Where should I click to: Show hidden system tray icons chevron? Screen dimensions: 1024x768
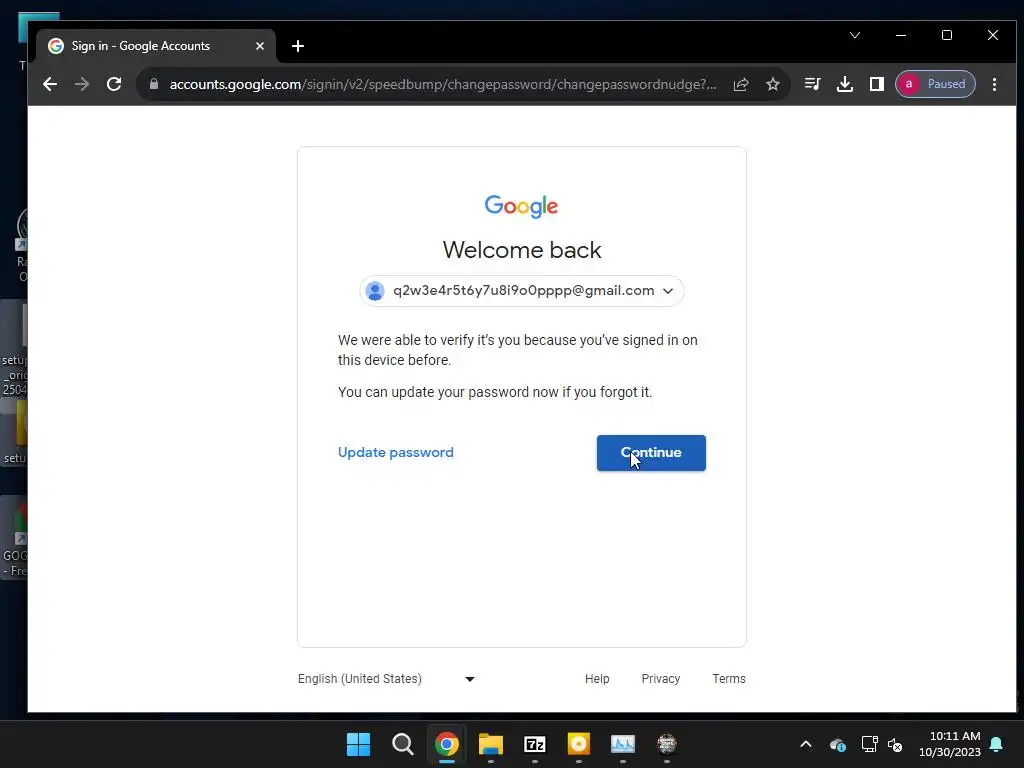(806, 744)
